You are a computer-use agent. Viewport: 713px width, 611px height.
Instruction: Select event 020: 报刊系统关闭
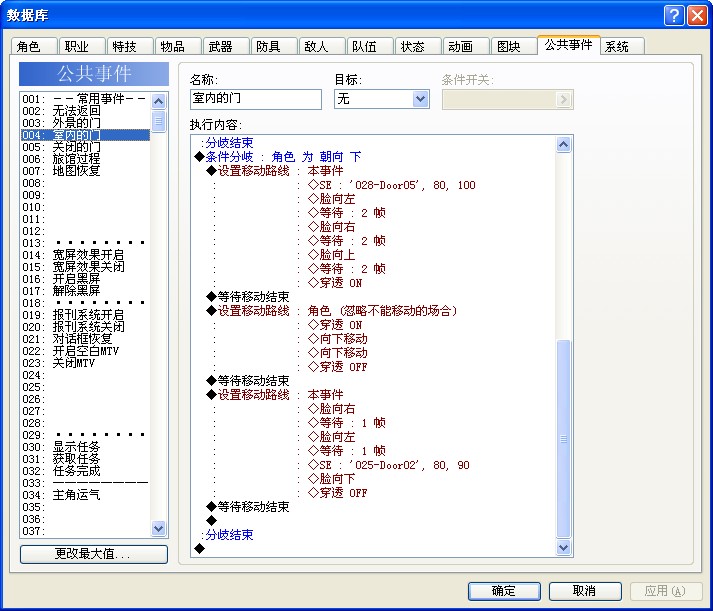(x=85, y=327)
